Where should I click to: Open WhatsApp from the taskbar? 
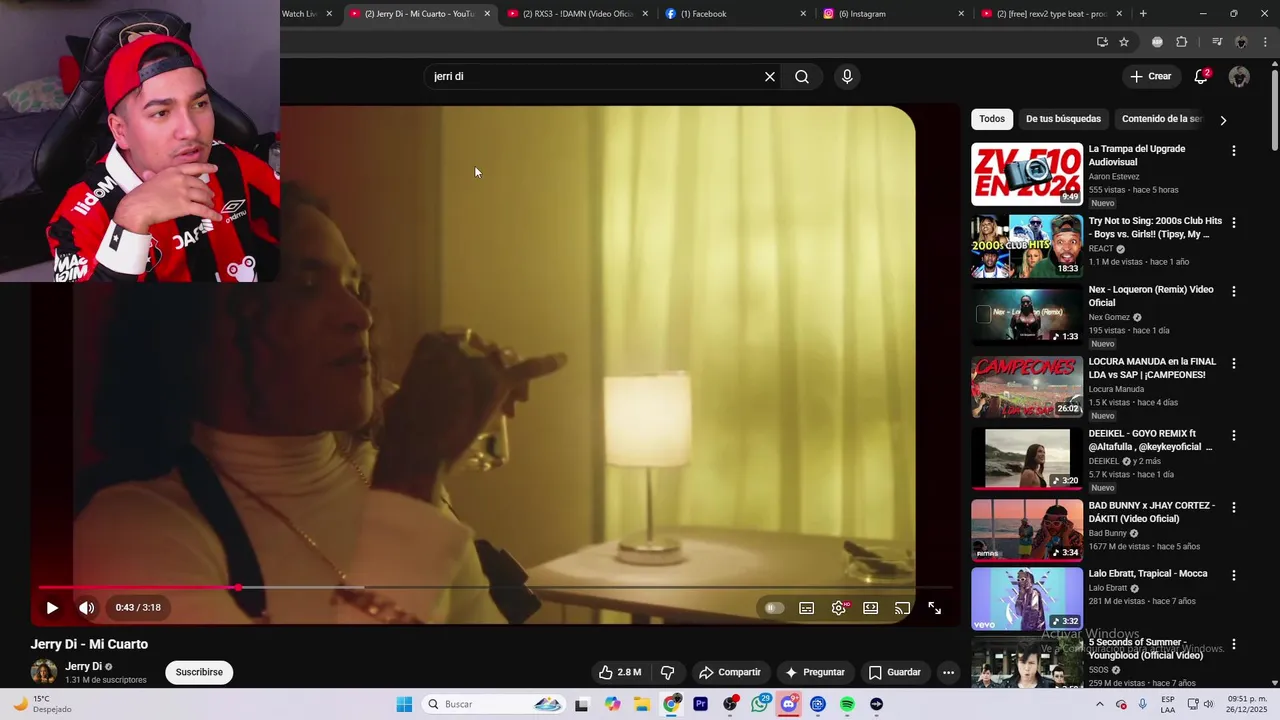click(760, 704)
